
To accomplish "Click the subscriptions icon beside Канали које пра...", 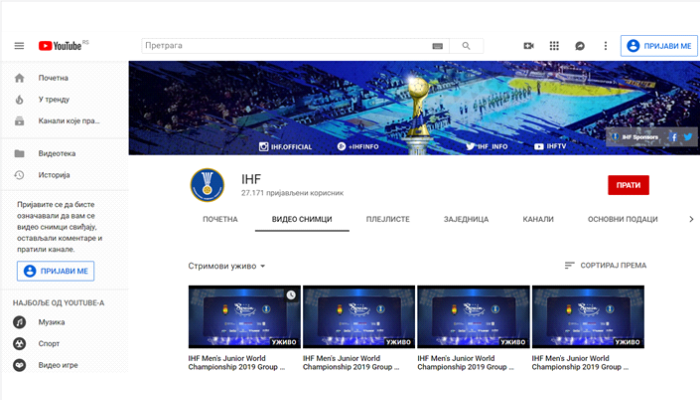I will tap(19, 121).
